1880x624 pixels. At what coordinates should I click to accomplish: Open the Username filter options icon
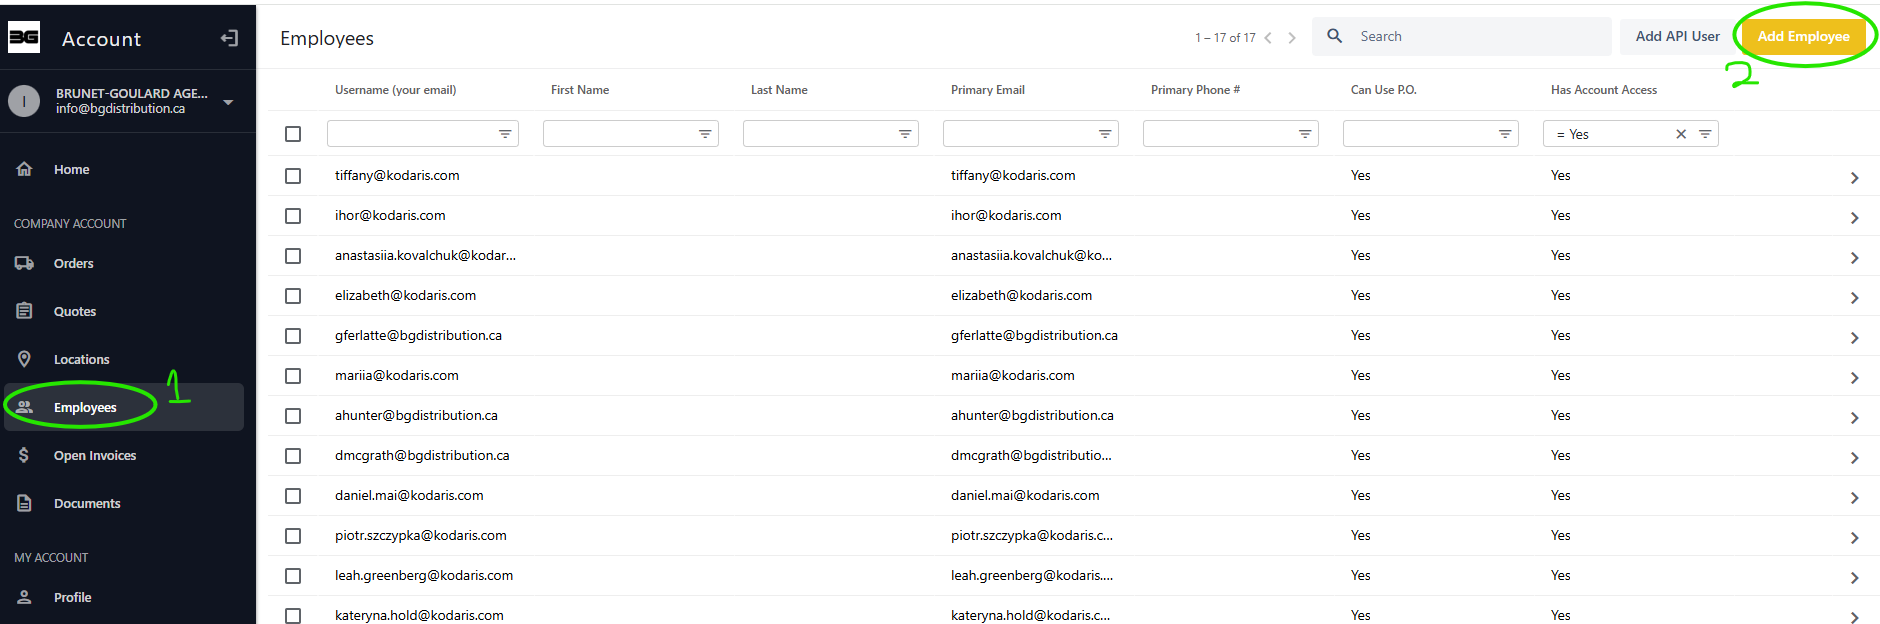[505, 134]
